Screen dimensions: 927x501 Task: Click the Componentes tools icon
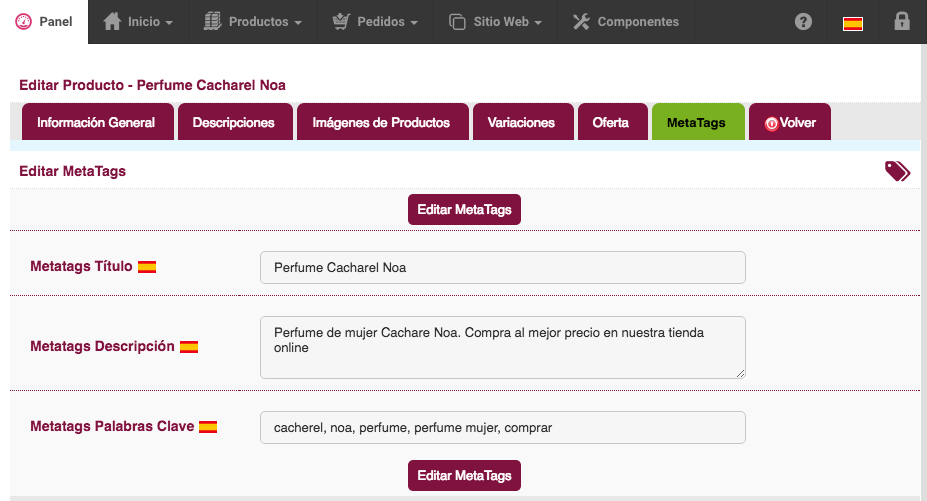pyautogui.click(x=581, y=22)
